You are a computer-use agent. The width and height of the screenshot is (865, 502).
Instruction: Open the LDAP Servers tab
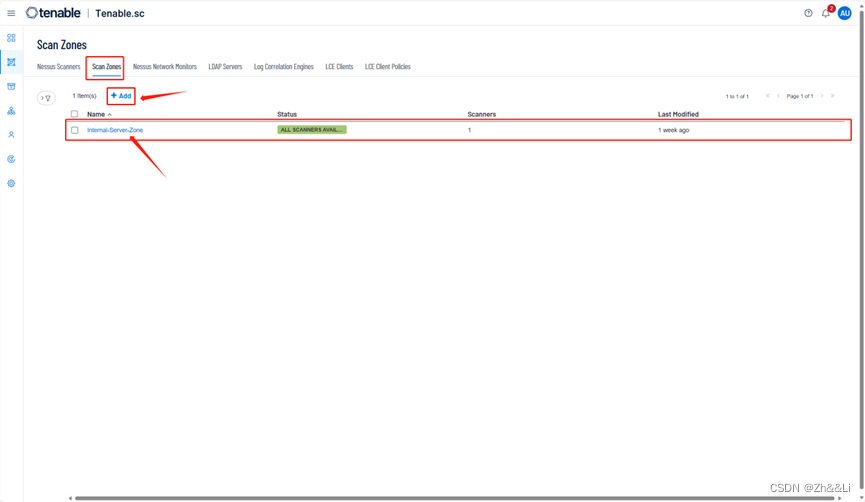[225, 67]
